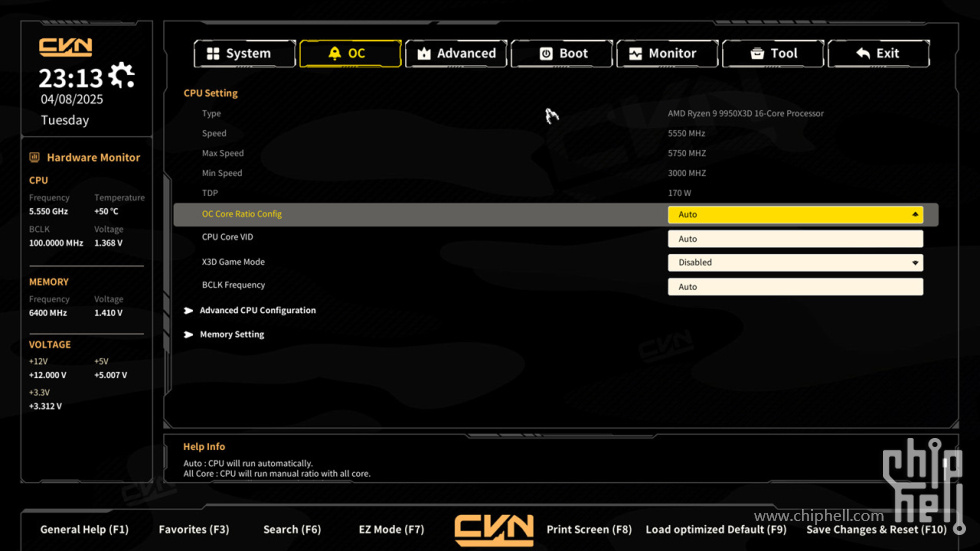Click the CPU Core VID label

click(228, 237)
